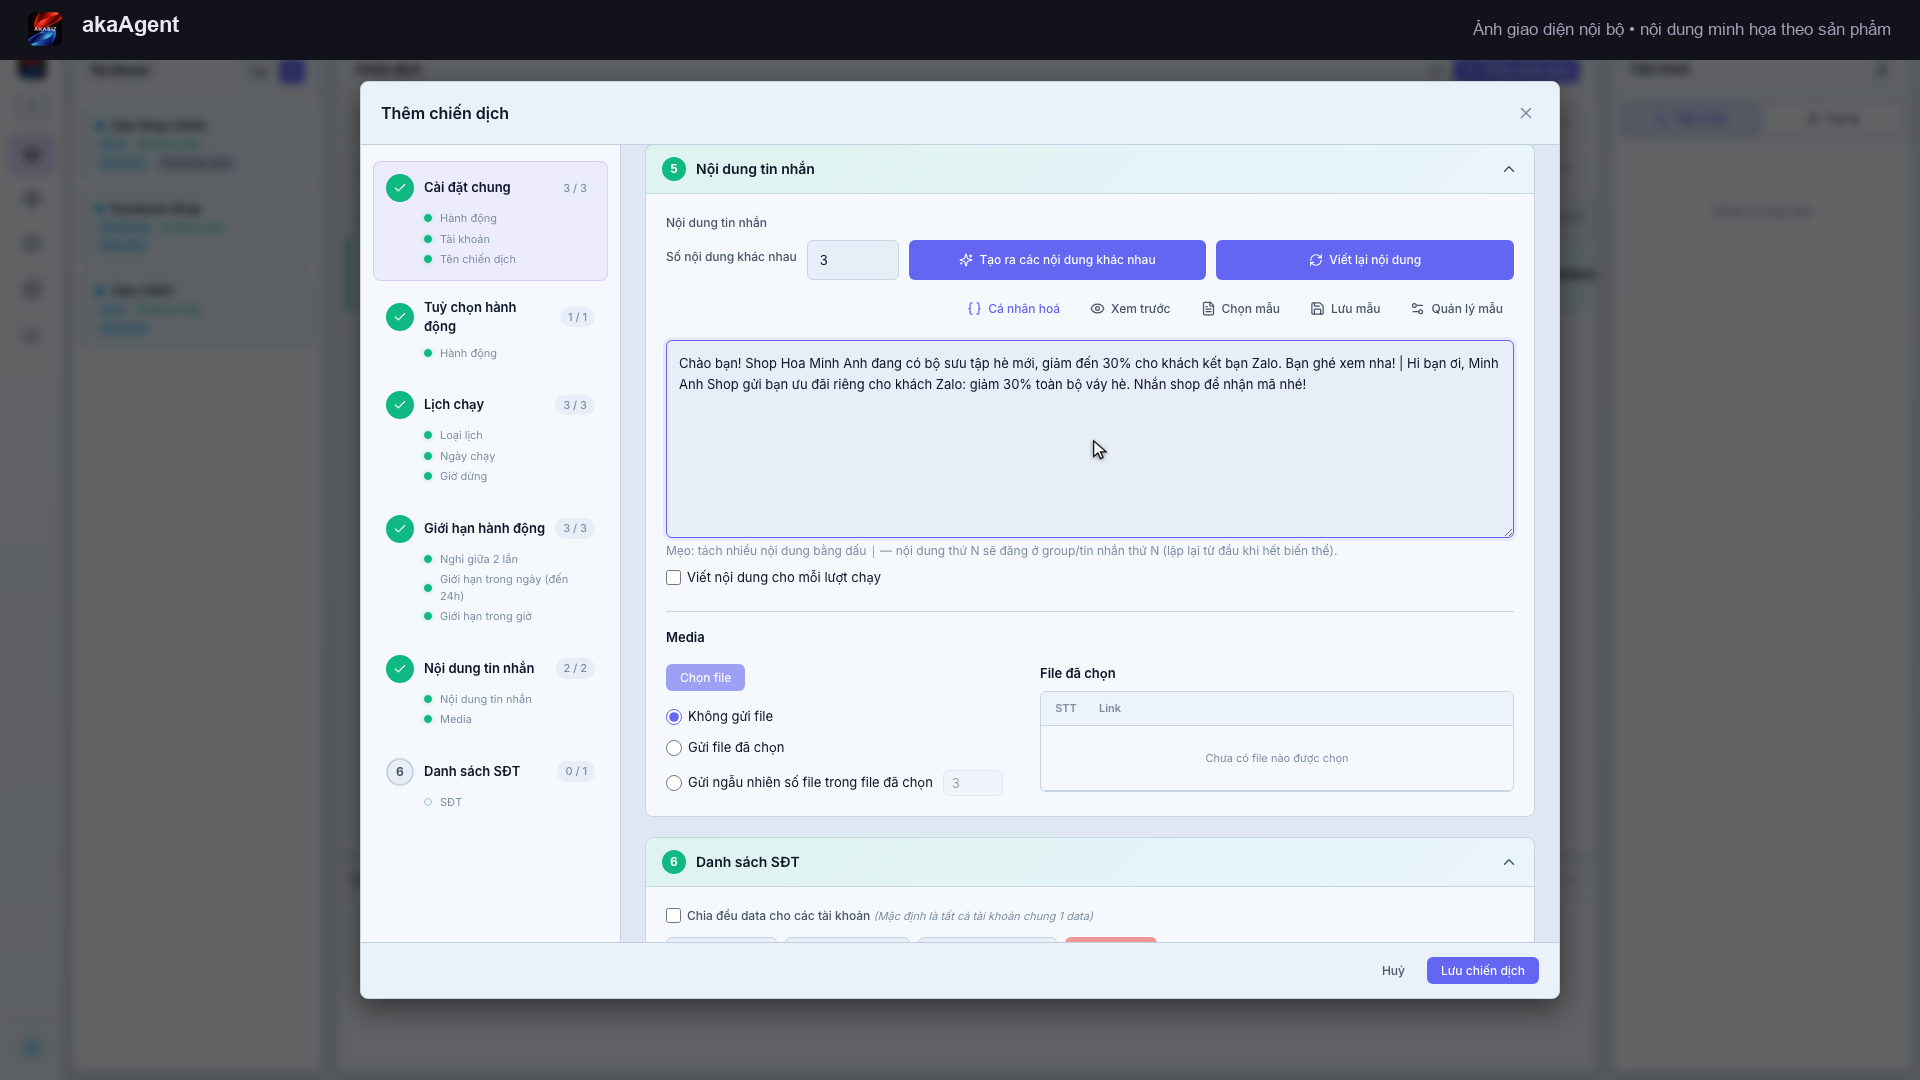The height and width of the screenshot is (1080, 1920).
Task: Click the refresh icon in Viết lại nội dung button
Action: [1316, 260]
